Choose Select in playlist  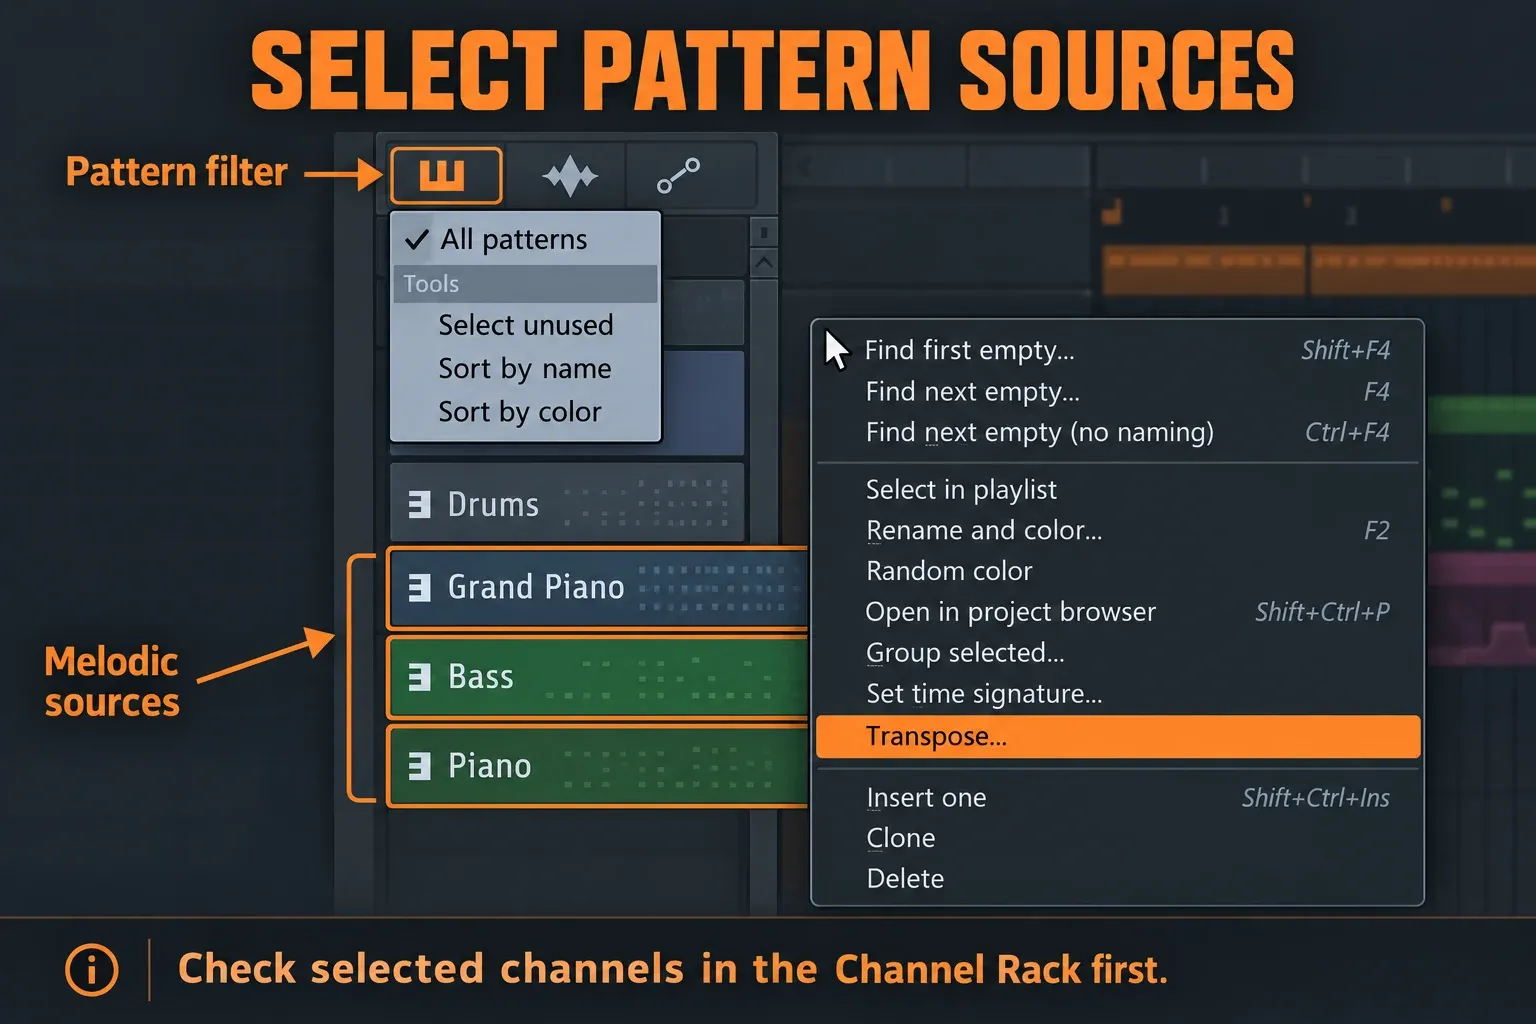click(1118, 489)
